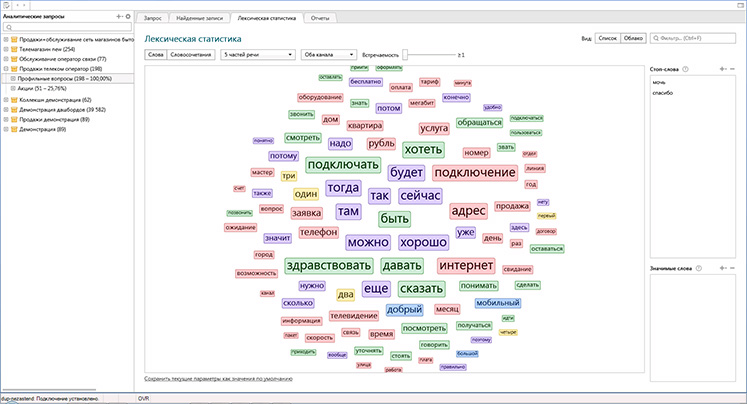Click the plus icon in the Стоп-слова header

click(723, 69)
